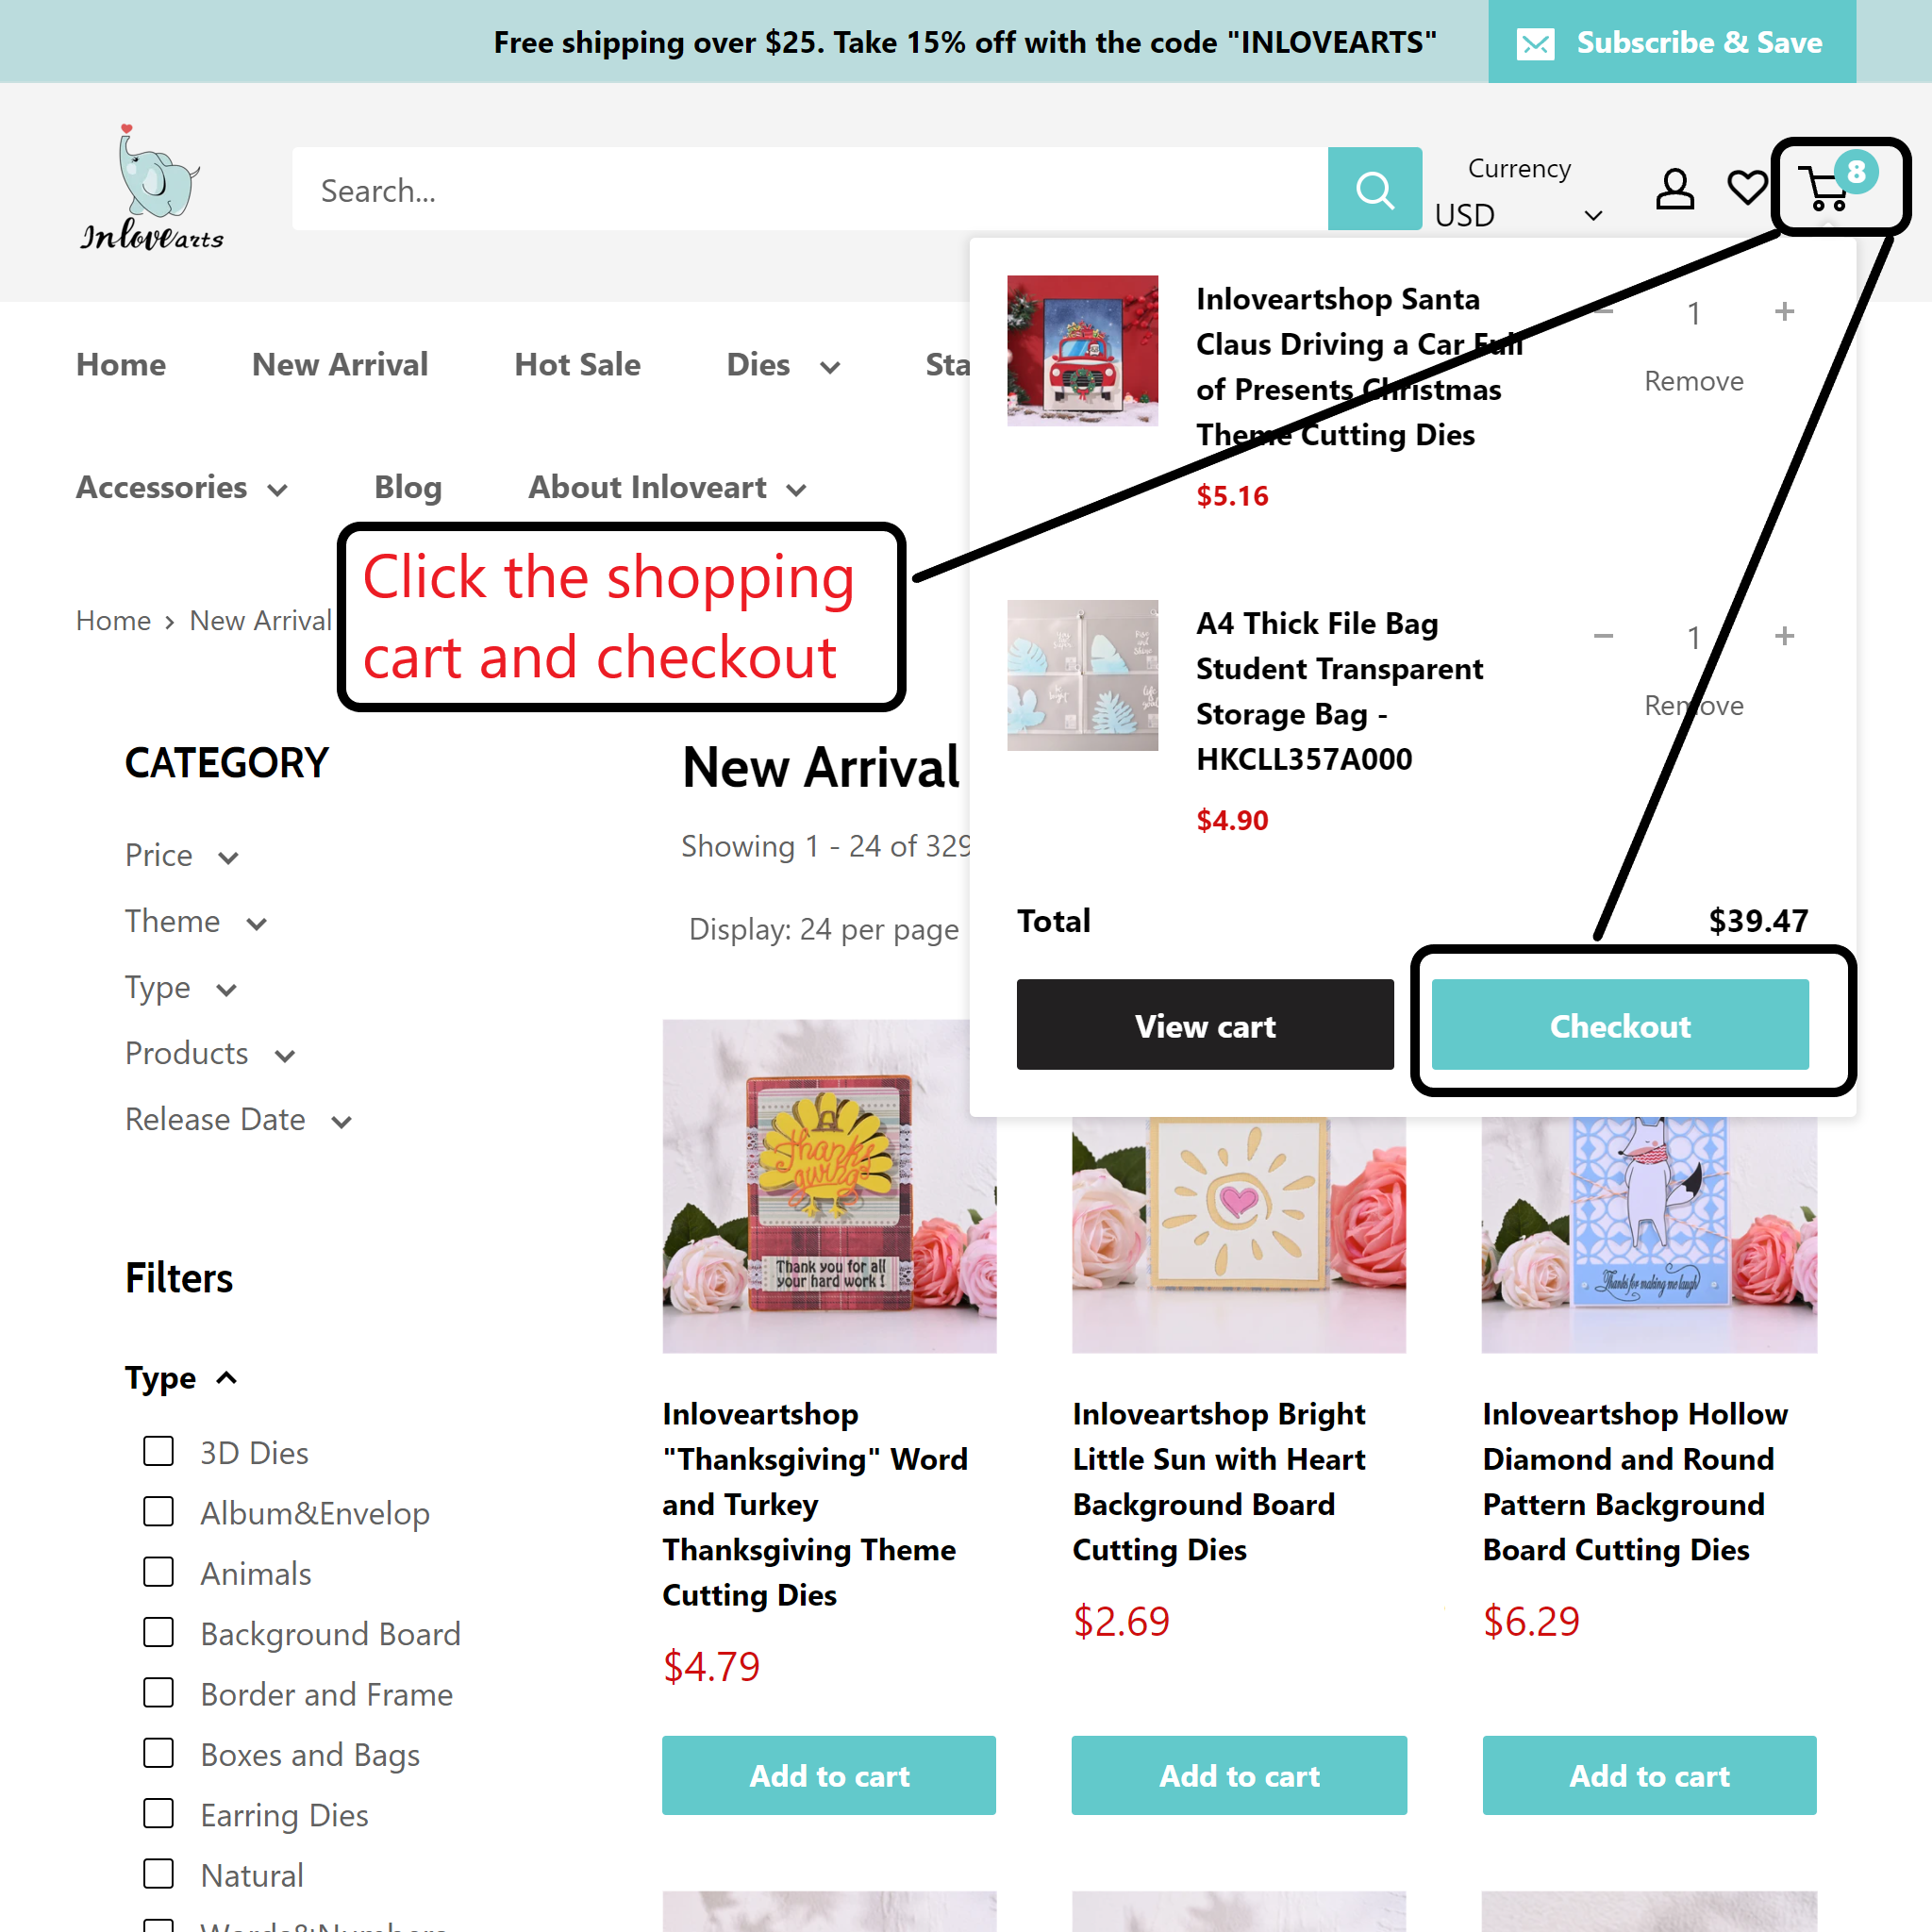Expand the Dies navigation menu

coord(782,365)
